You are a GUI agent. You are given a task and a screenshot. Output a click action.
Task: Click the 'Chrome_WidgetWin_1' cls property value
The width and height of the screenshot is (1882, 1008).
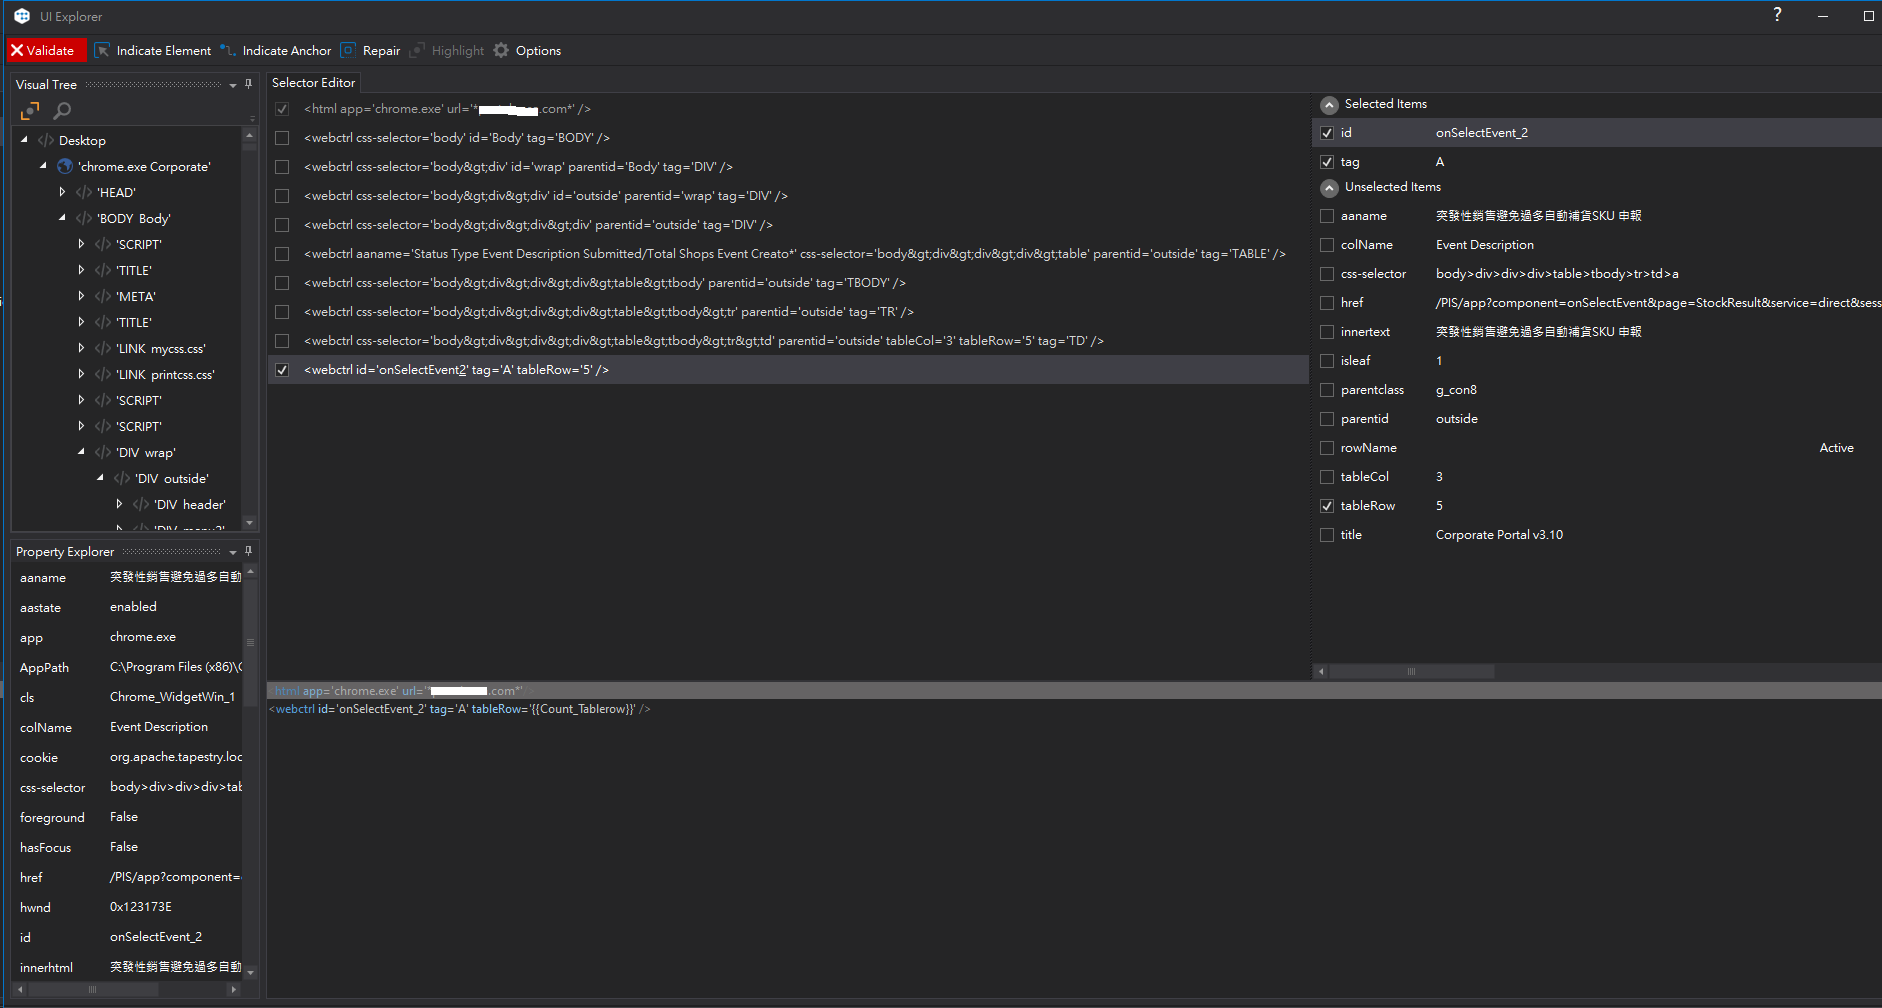172,697
